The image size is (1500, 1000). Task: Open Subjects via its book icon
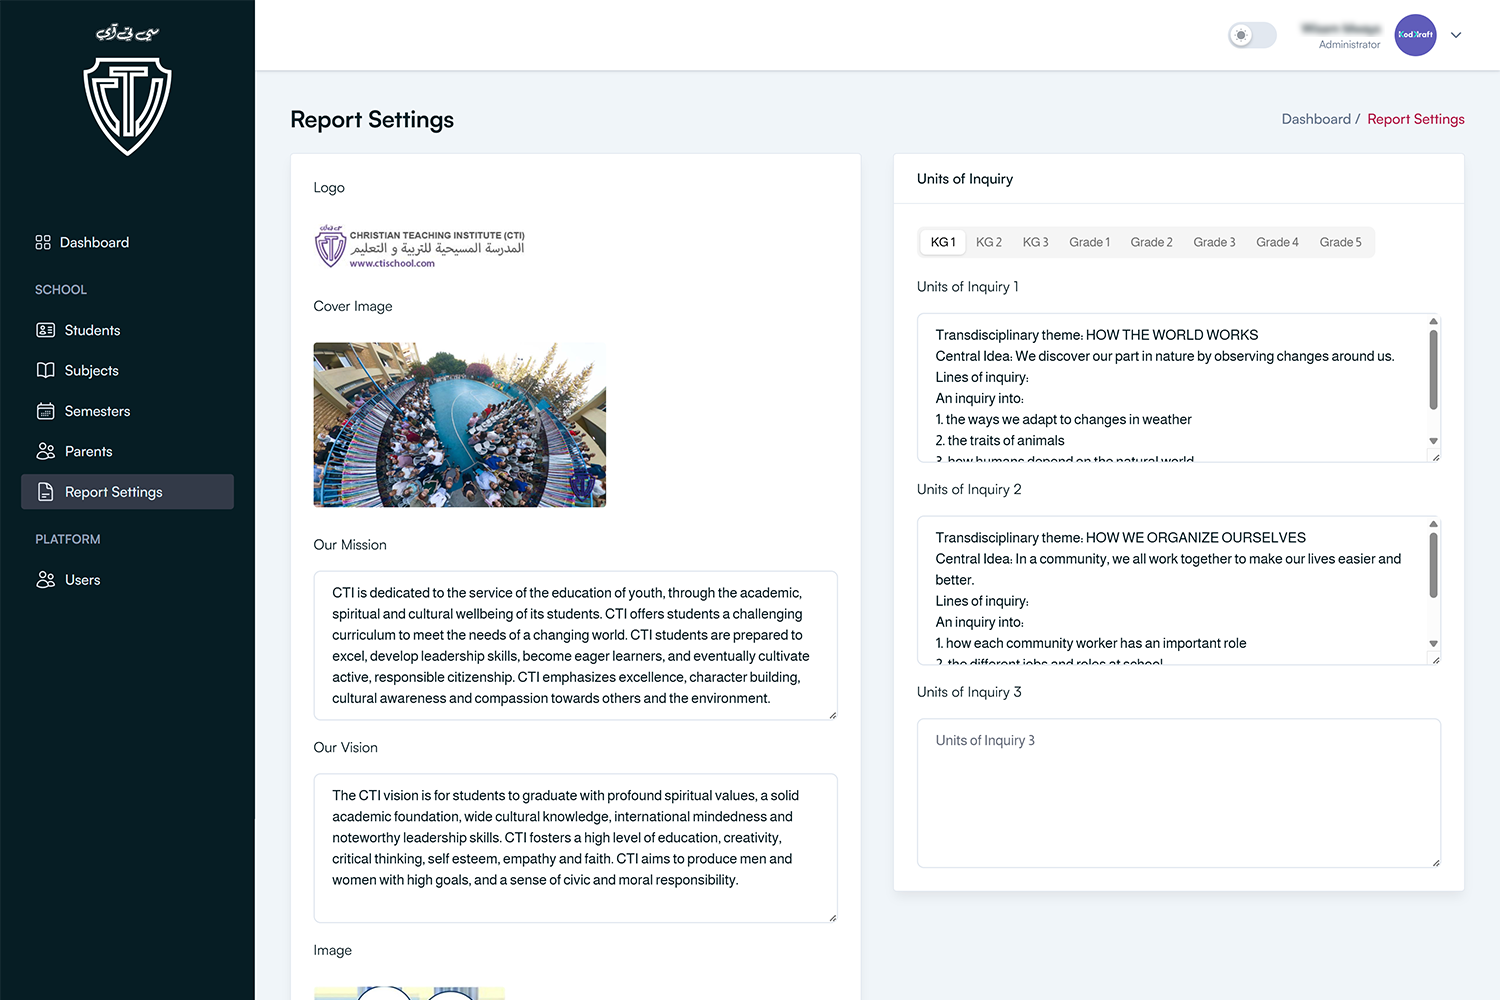click(x=46, y=370)
